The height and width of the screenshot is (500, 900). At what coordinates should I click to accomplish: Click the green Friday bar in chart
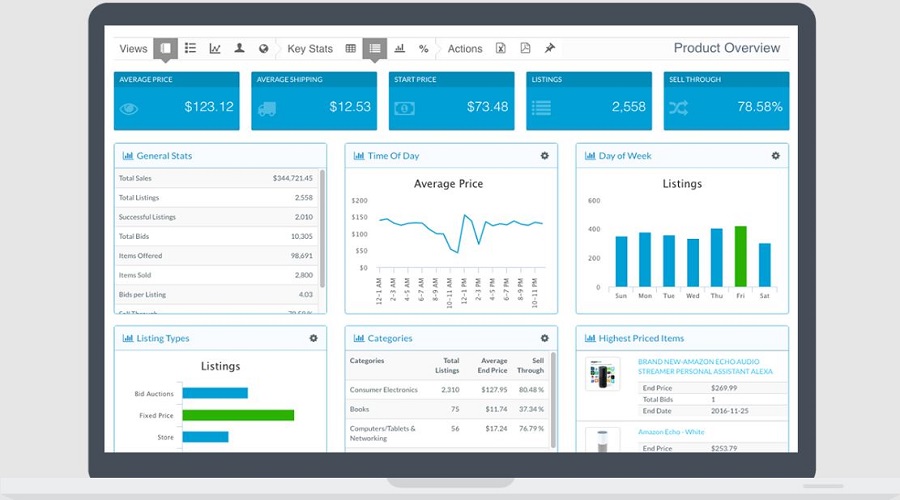click(x=740, y=256)
